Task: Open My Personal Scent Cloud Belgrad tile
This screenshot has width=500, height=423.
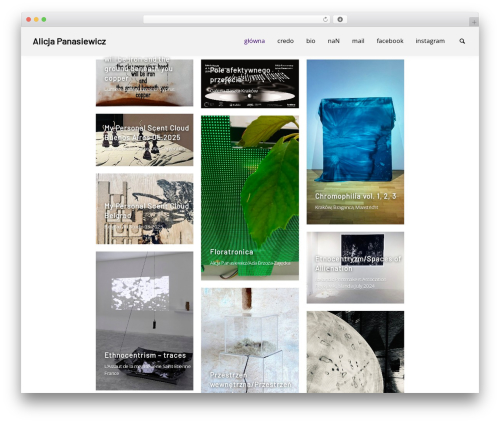Action: [x=145, y=209]
